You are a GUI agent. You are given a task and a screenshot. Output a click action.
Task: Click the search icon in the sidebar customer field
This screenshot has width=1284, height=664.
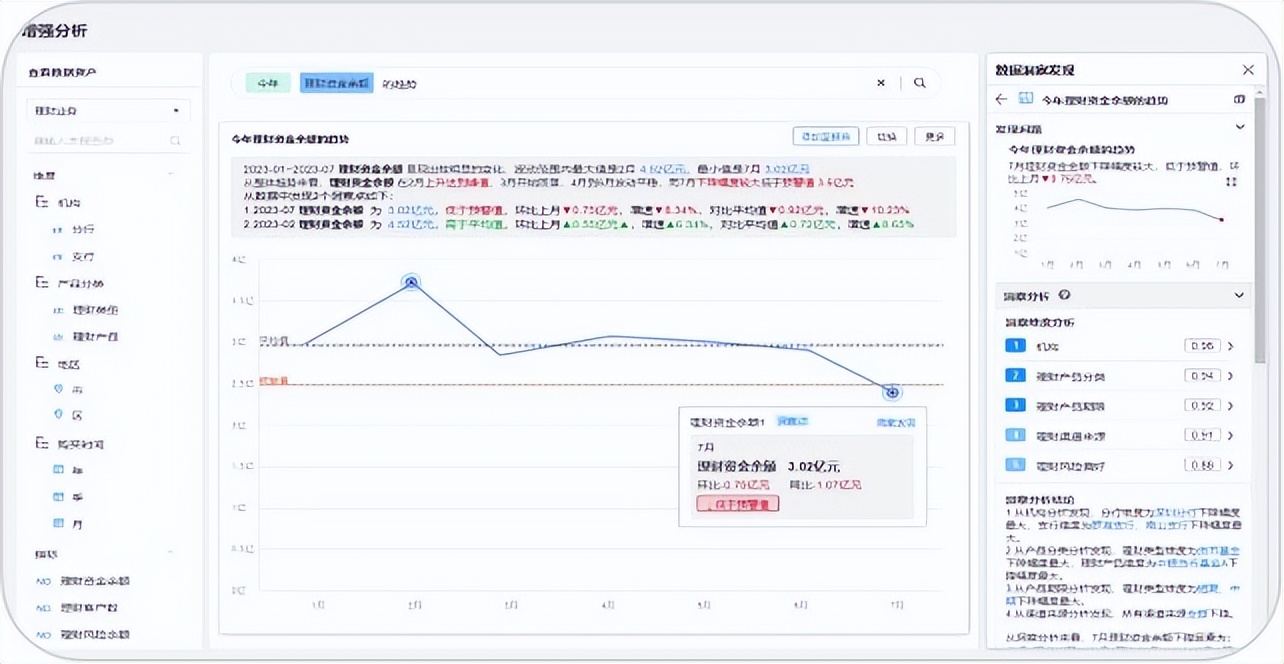pos(175,141)
